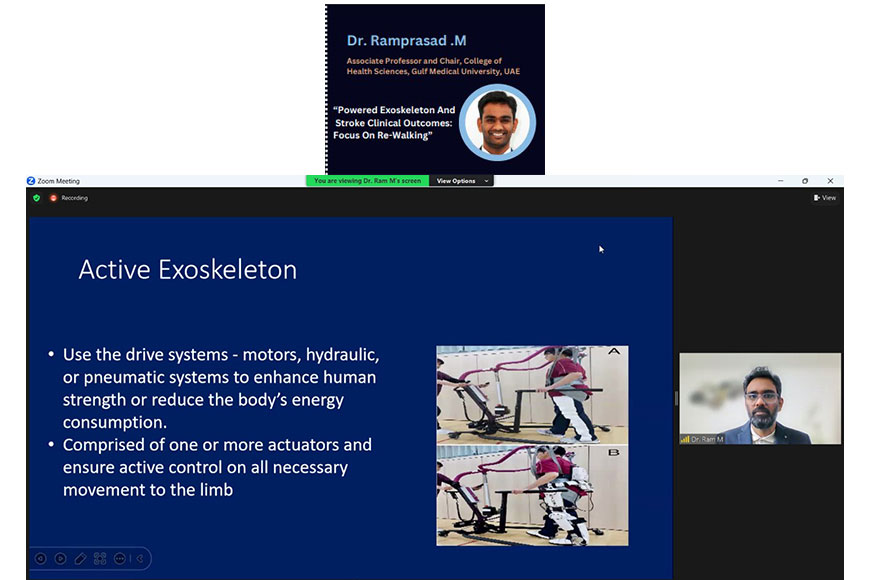Select the pen annotation tool
This screenshot has height=580, width=870.
(80, 559)
